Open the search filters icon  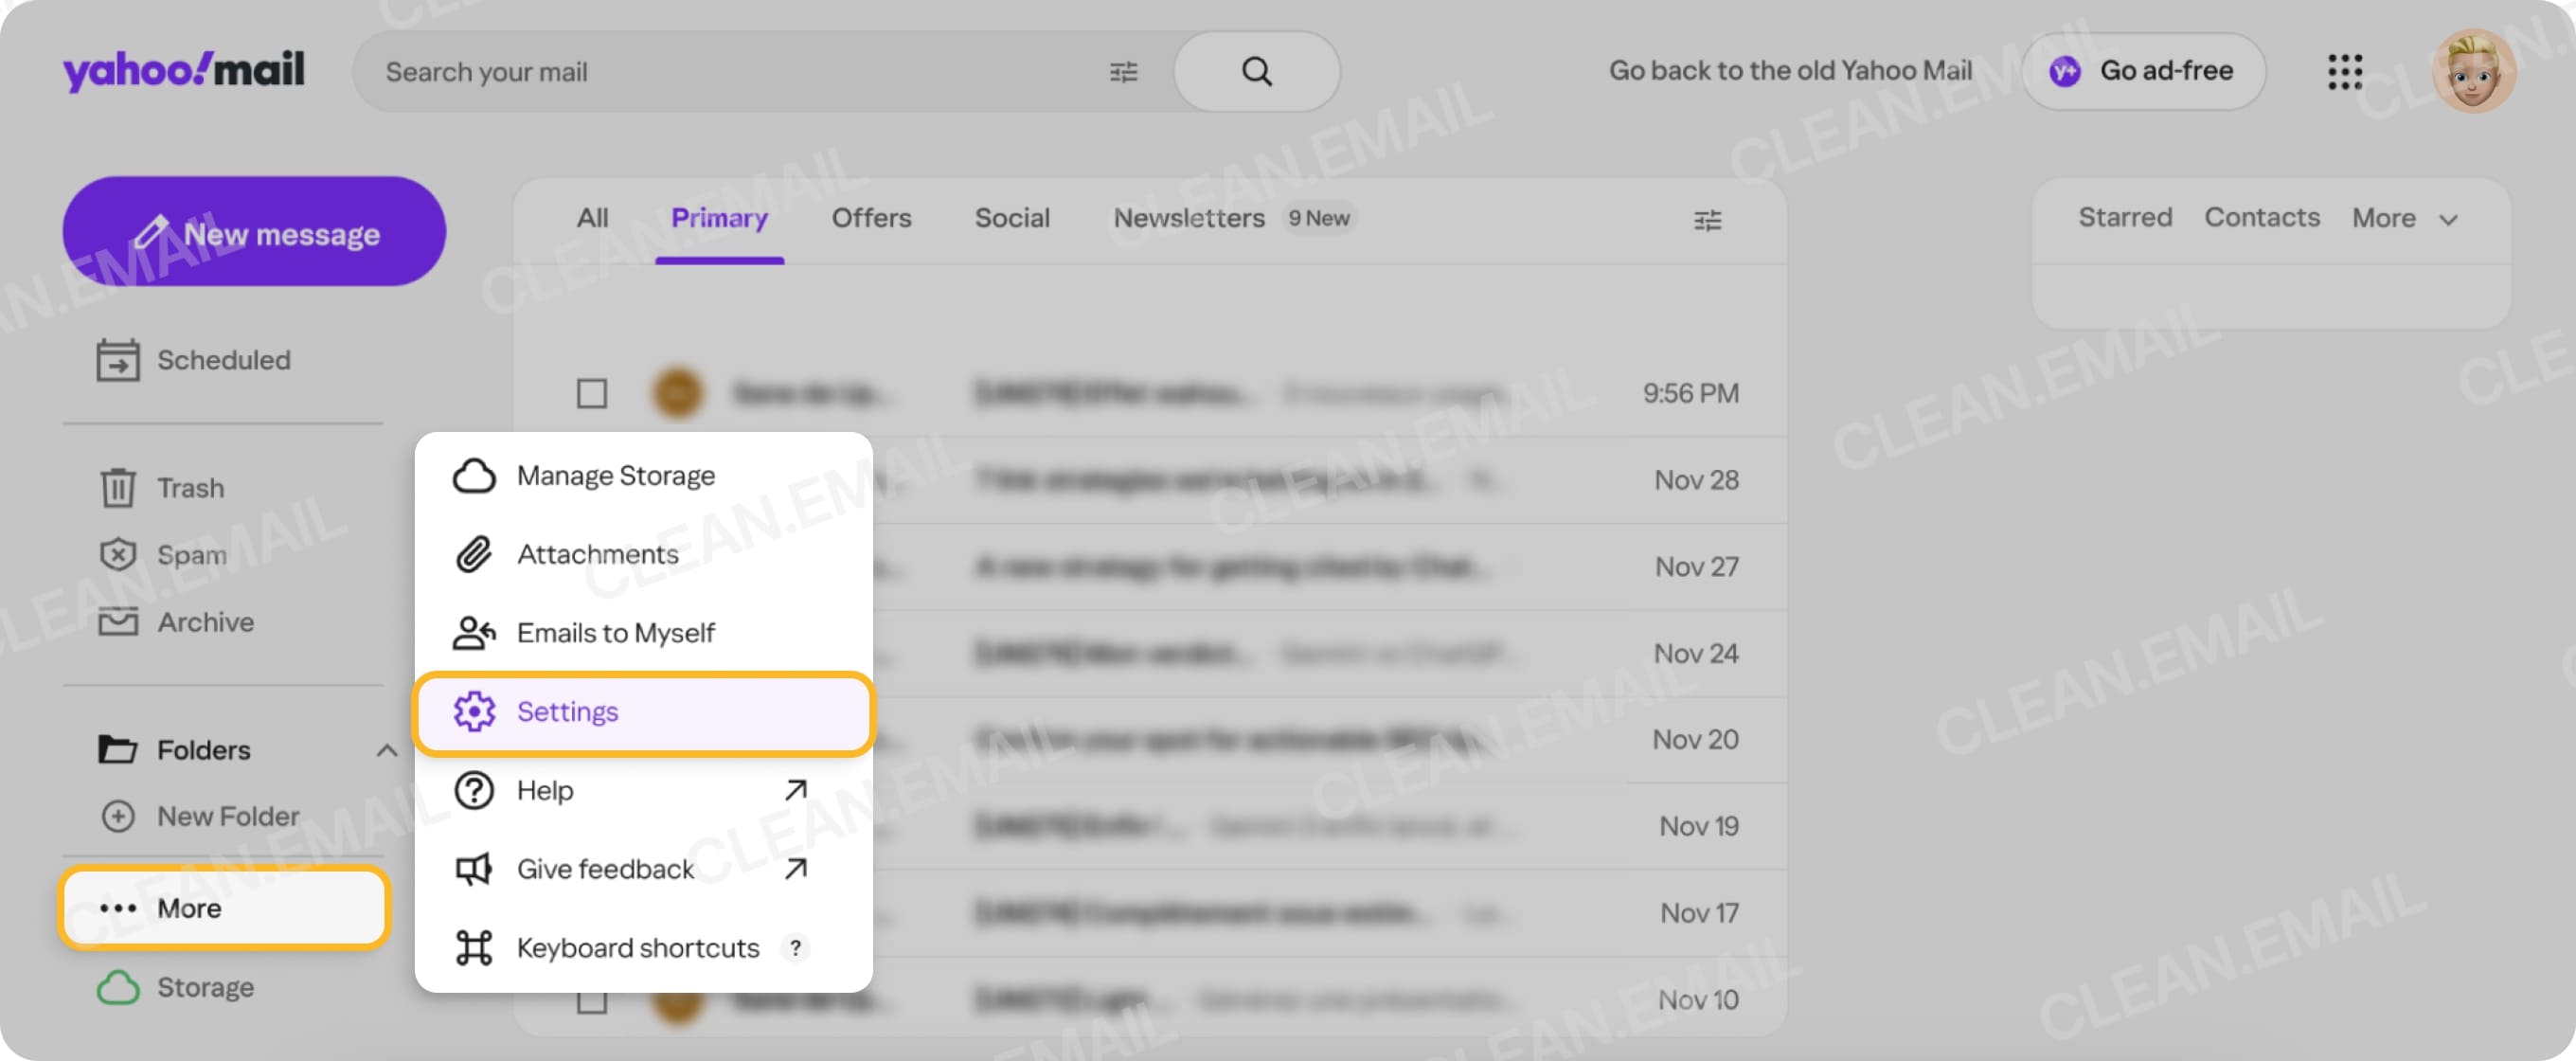pos(1122,71)
